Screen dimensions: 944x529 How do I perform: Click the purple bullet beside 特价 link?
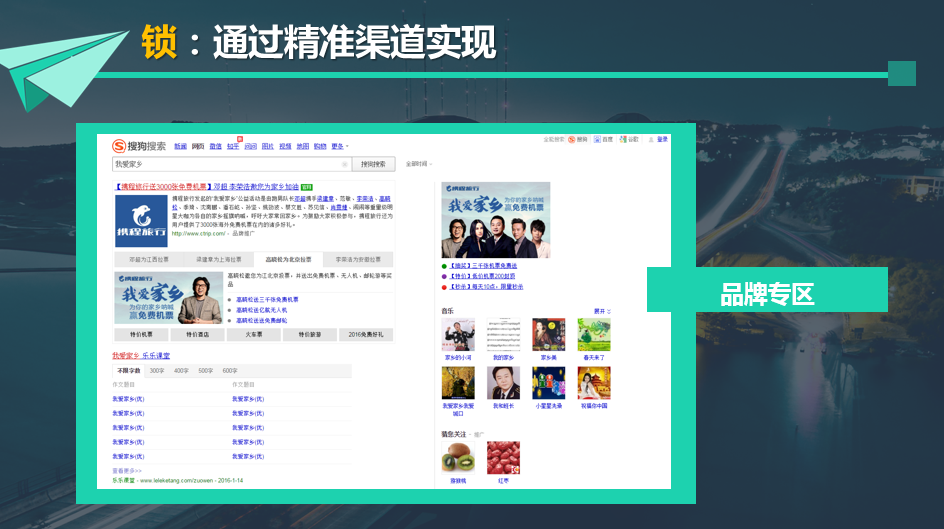(x=444, y=277)
